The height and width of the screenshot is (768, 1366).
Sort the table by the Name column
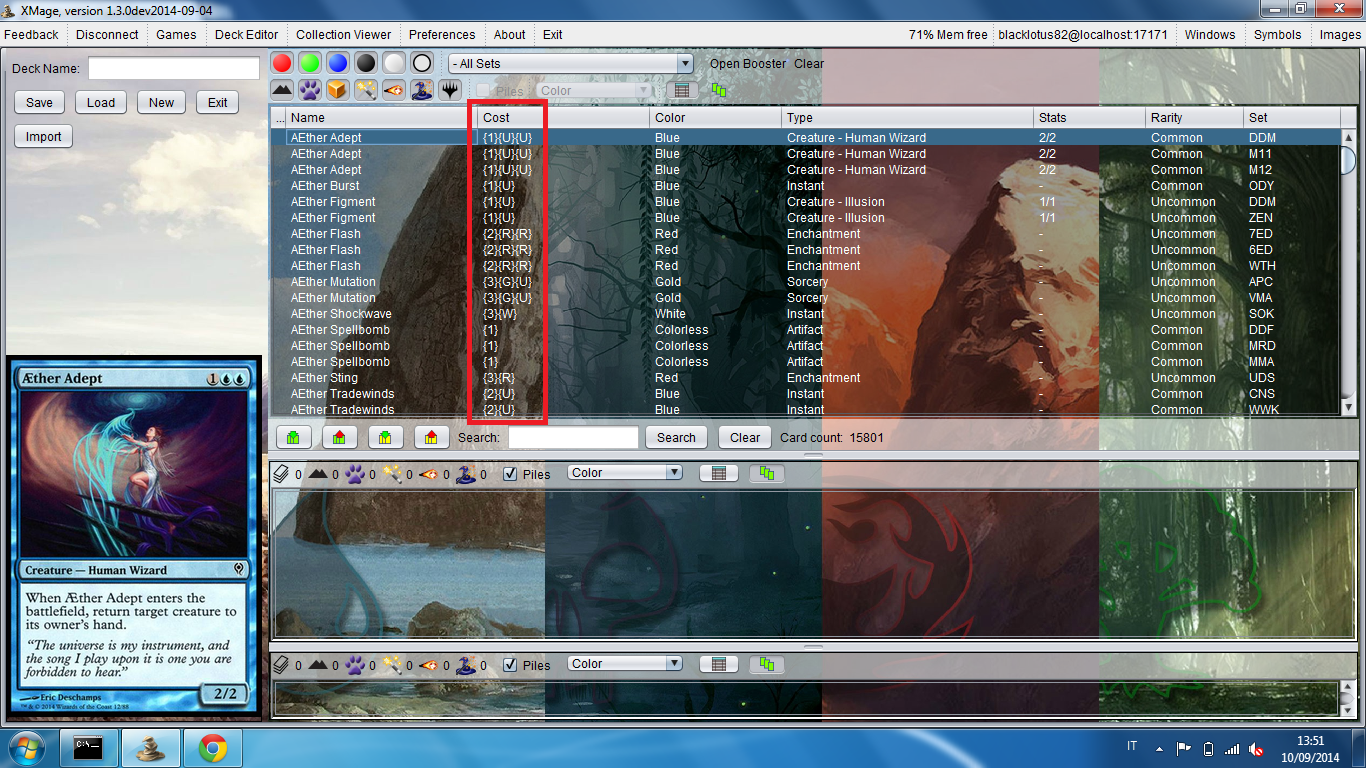point(380,117)
